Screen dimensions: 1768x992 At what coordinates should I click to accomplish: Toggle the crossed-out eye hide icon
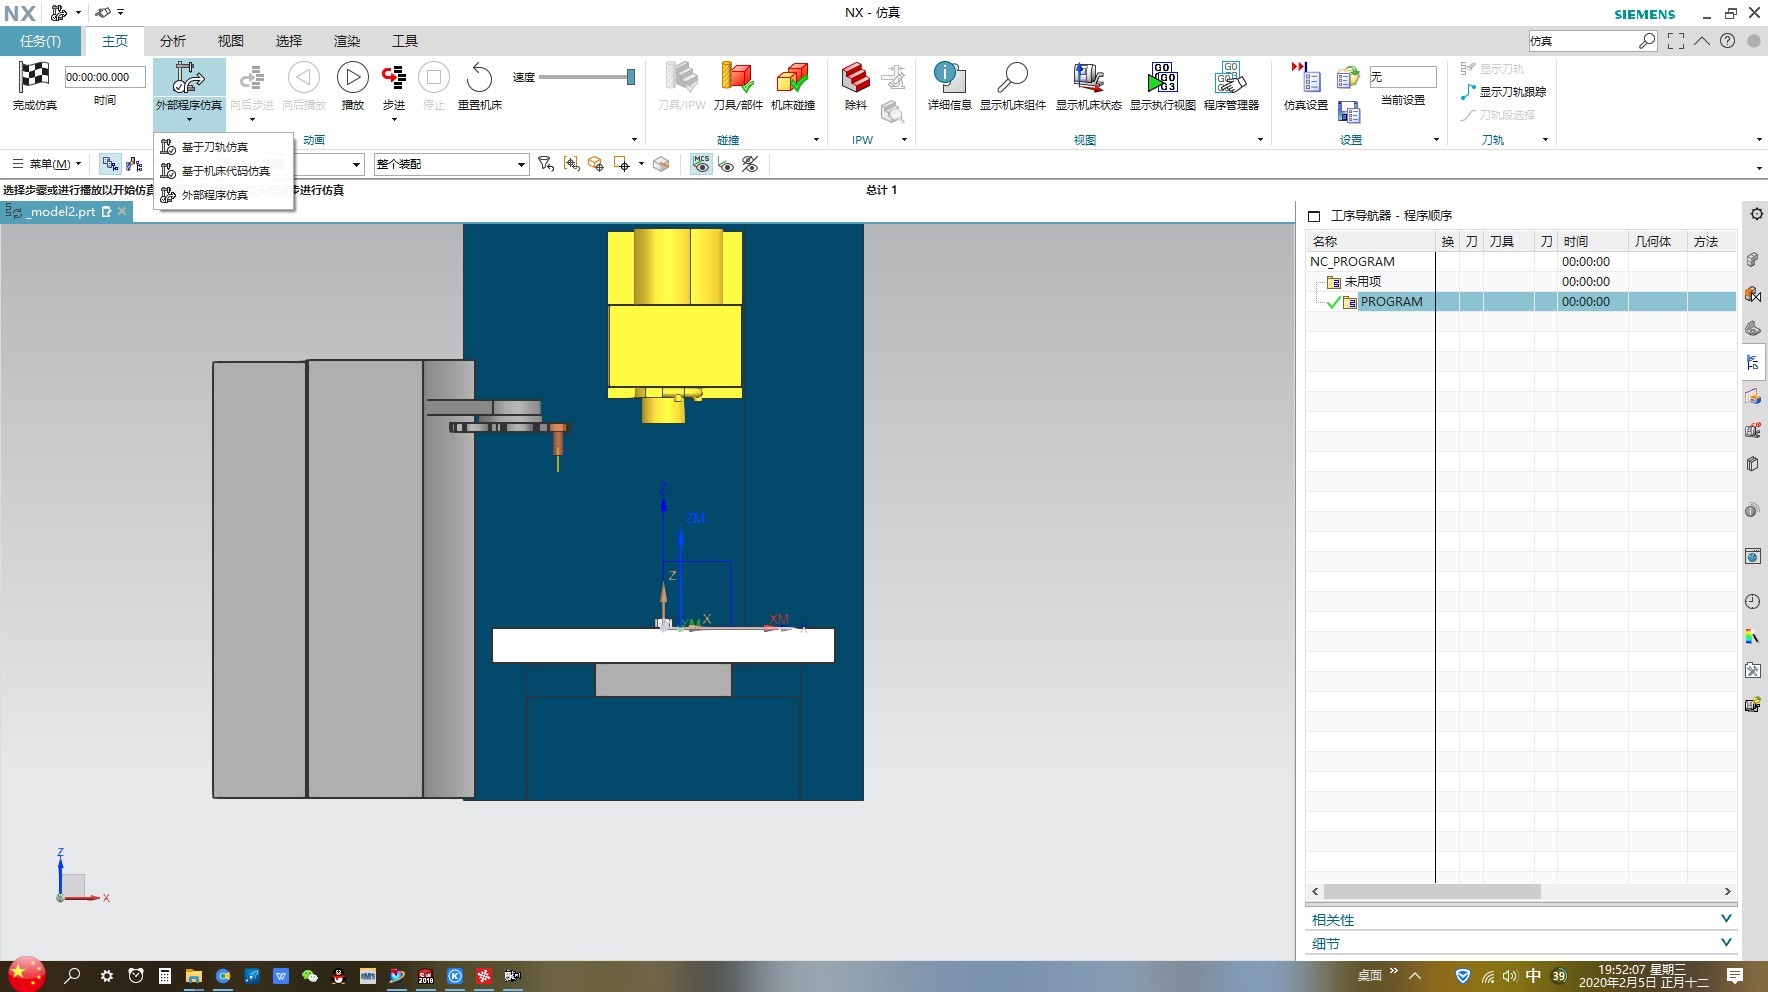(x=750, y=164)
